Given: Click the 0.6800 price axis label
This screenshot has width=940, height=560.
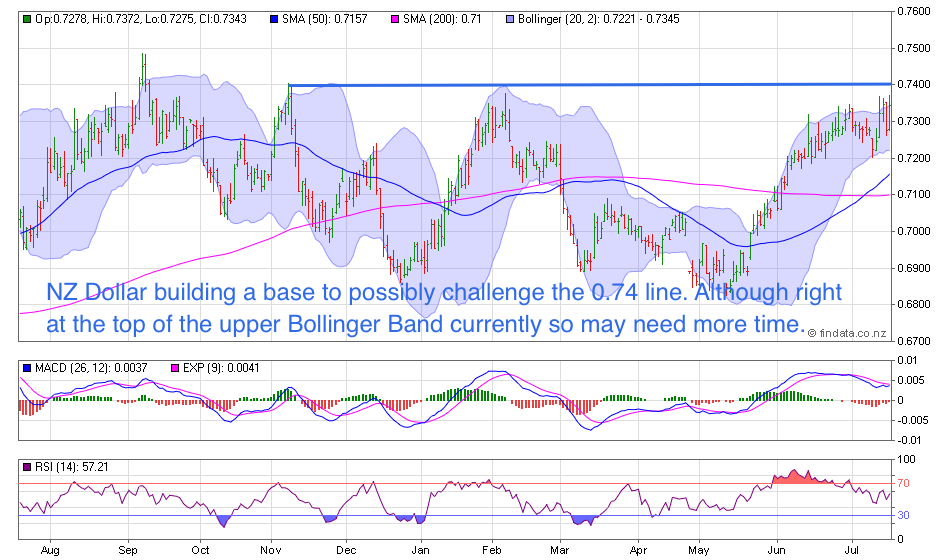Looking at the screenshot, I should tap(914, 305).
